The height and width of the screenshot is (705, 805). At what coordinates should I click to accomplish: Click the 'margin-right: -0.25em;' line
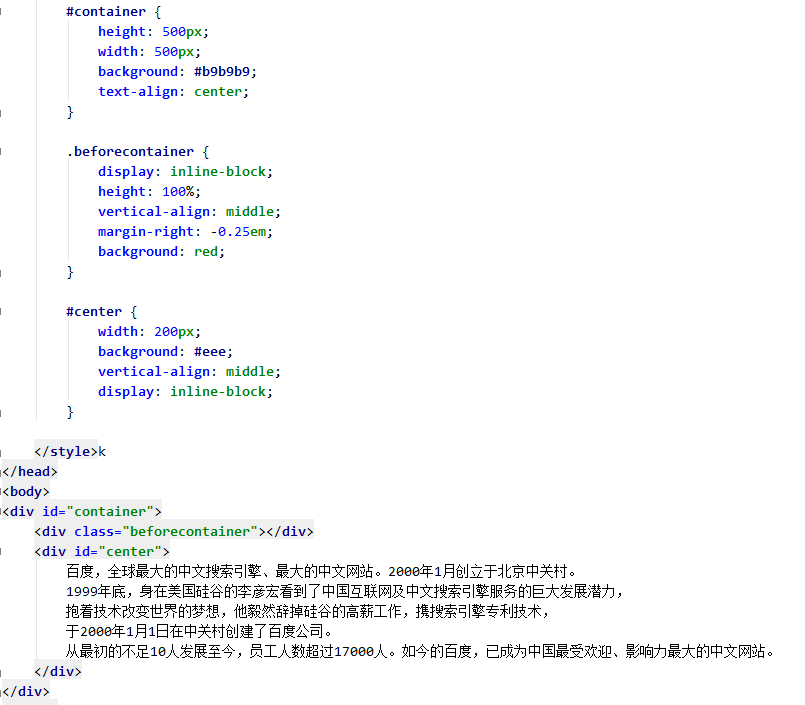pos(185,232)
